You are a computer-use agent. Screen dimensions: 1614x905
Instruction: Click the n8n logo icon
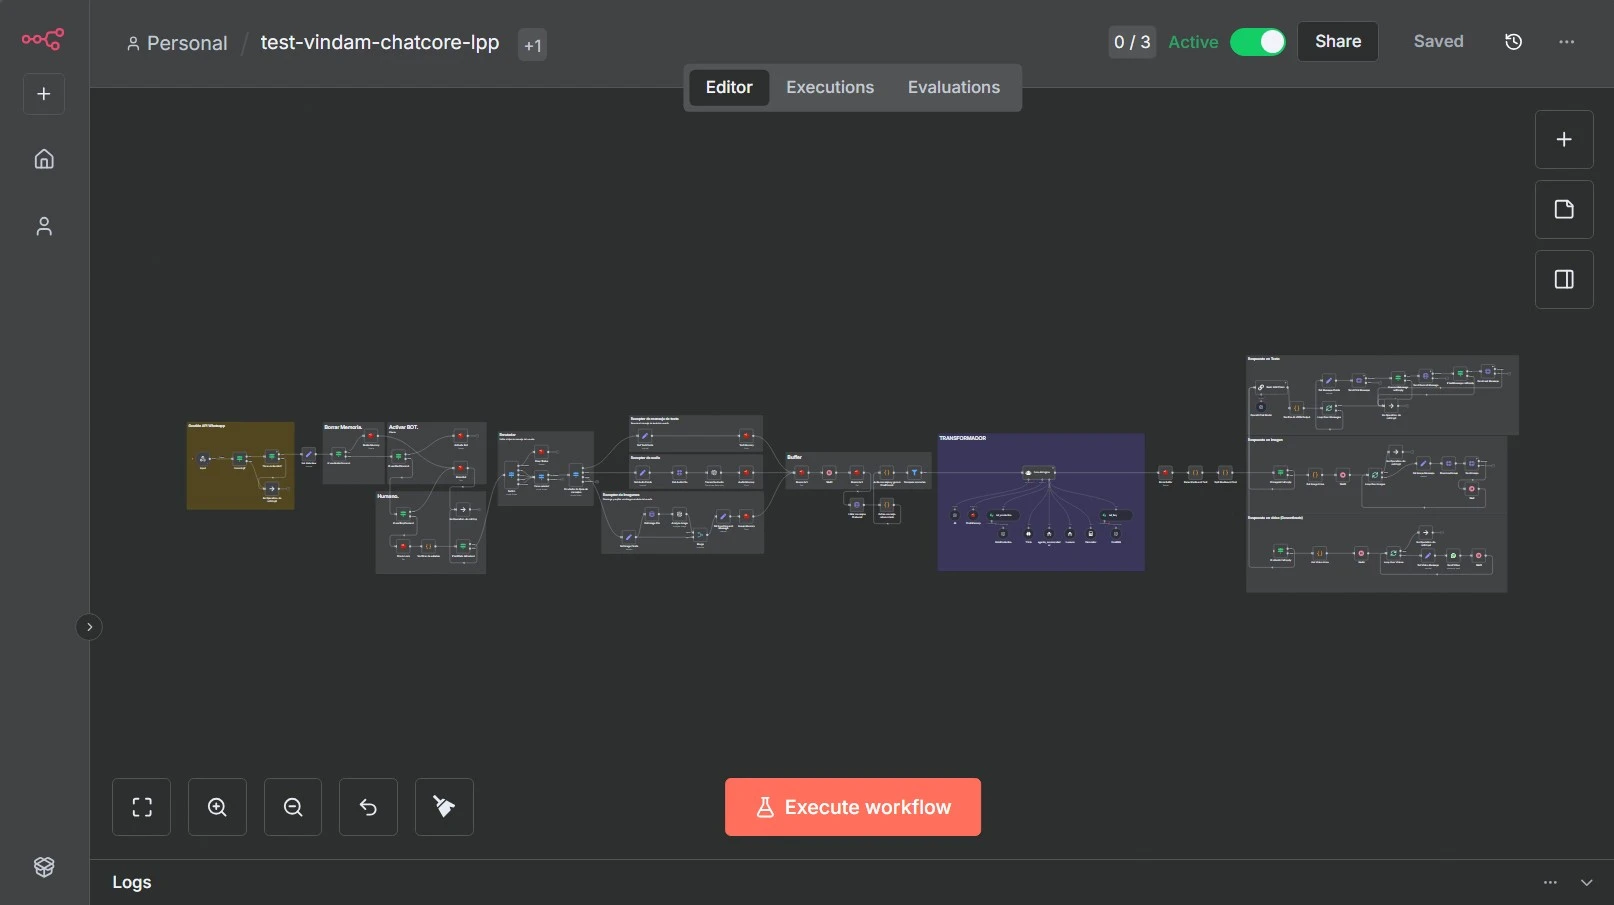pyautogui.click(x=43, y=39)
